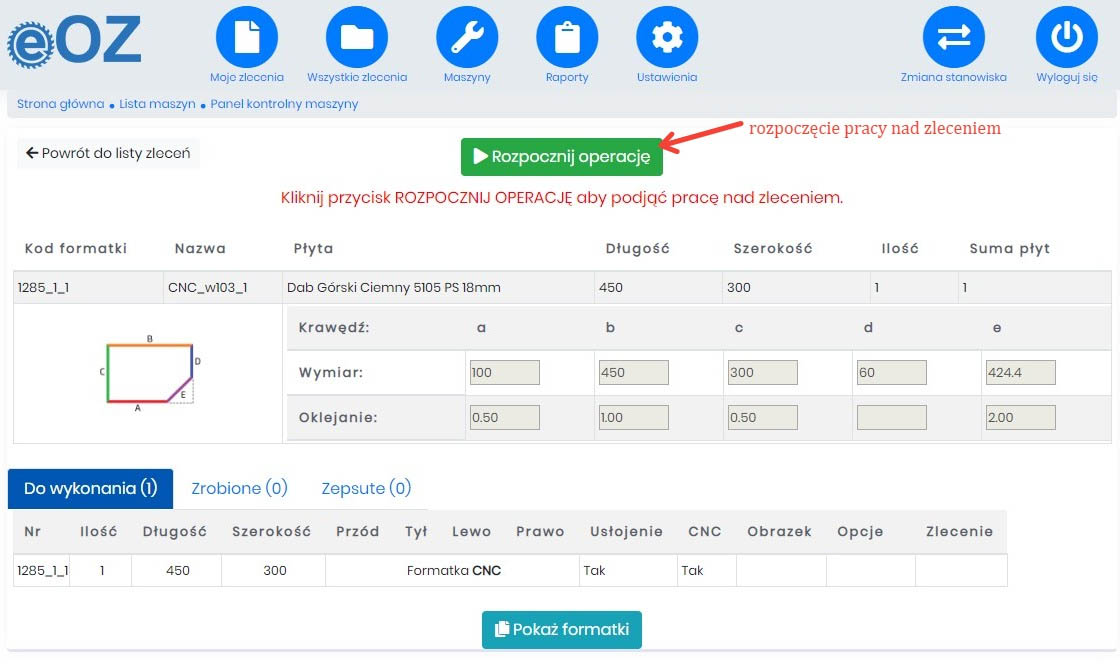Click the empty Oklejanie field for edge d
This screenshot has height=668, width=1120.
pos(891,417)
